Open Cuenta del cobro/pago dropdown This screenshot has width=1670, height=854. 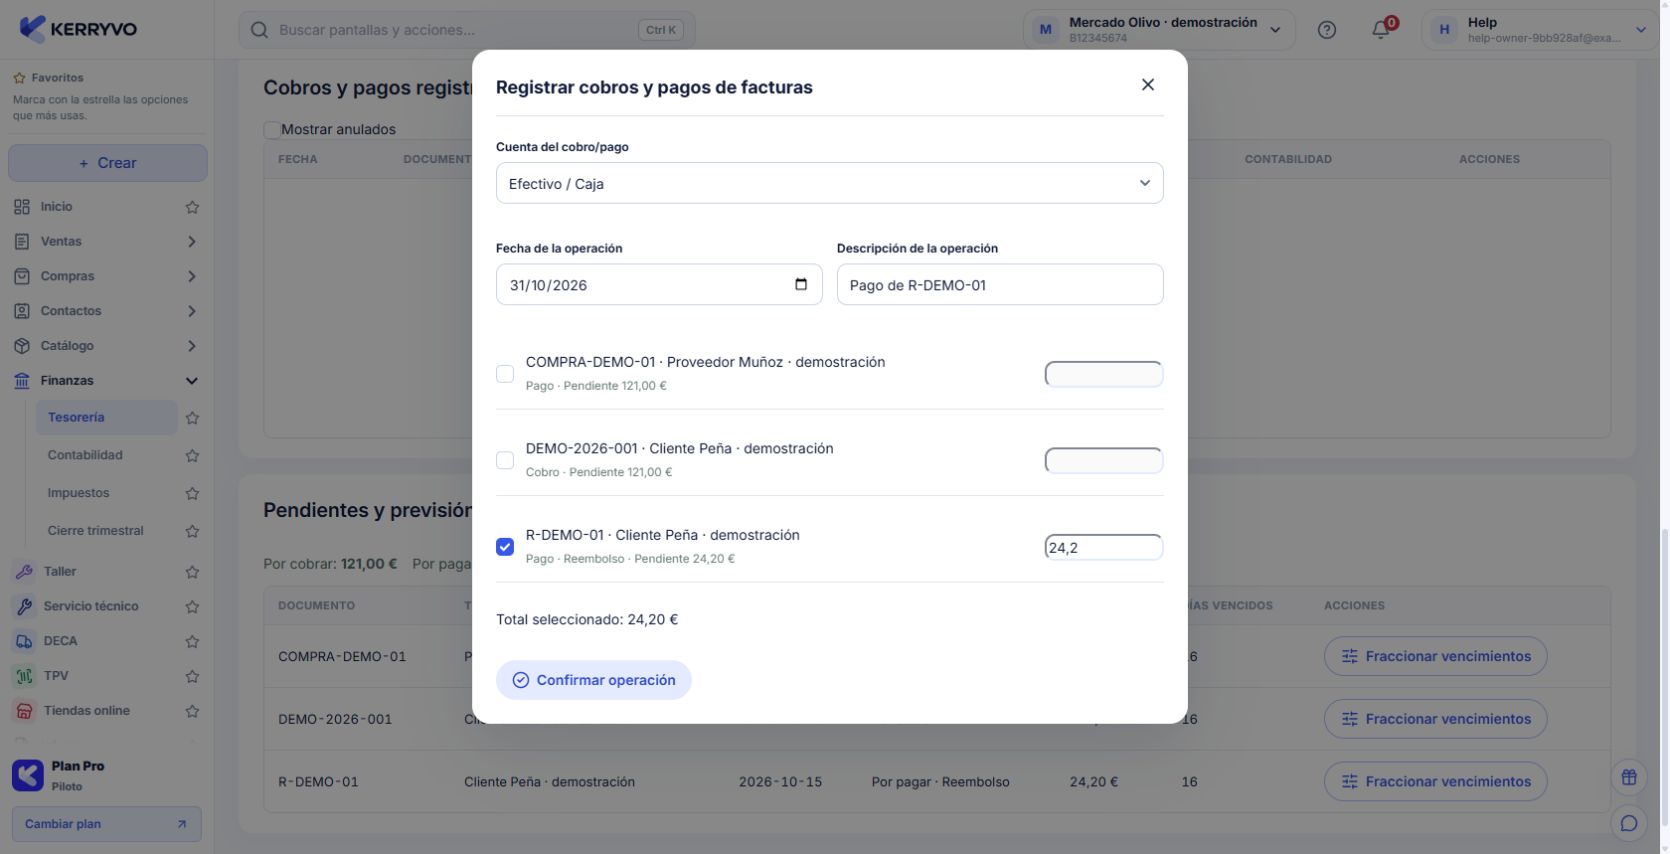[x=830, y=183]
